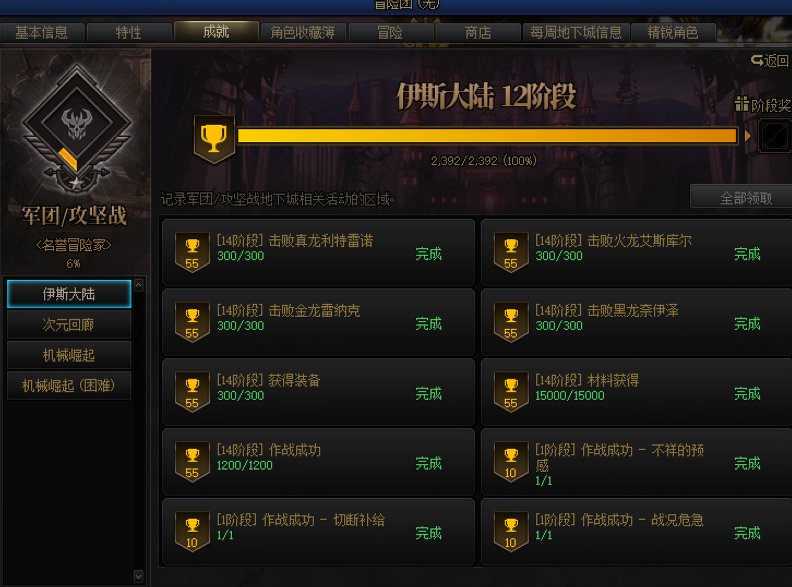The width and height of the screenshot is (792, 587).
Task: Click the golden stage progress bar
Action: pyautogui.click(x=487, y=135)
